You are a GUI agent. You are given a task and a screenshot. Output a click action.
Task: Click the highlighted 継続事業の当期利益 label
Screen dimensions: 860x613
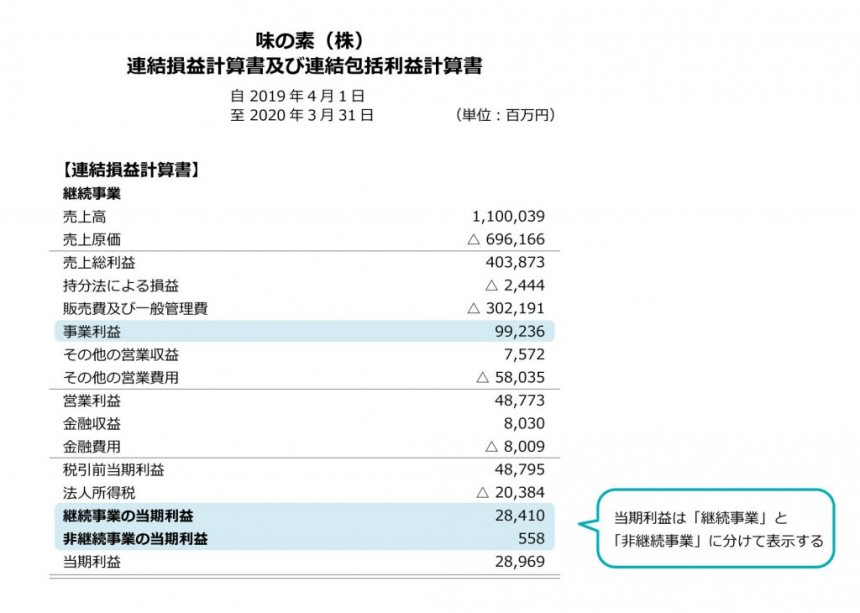(x=128, y=516)
